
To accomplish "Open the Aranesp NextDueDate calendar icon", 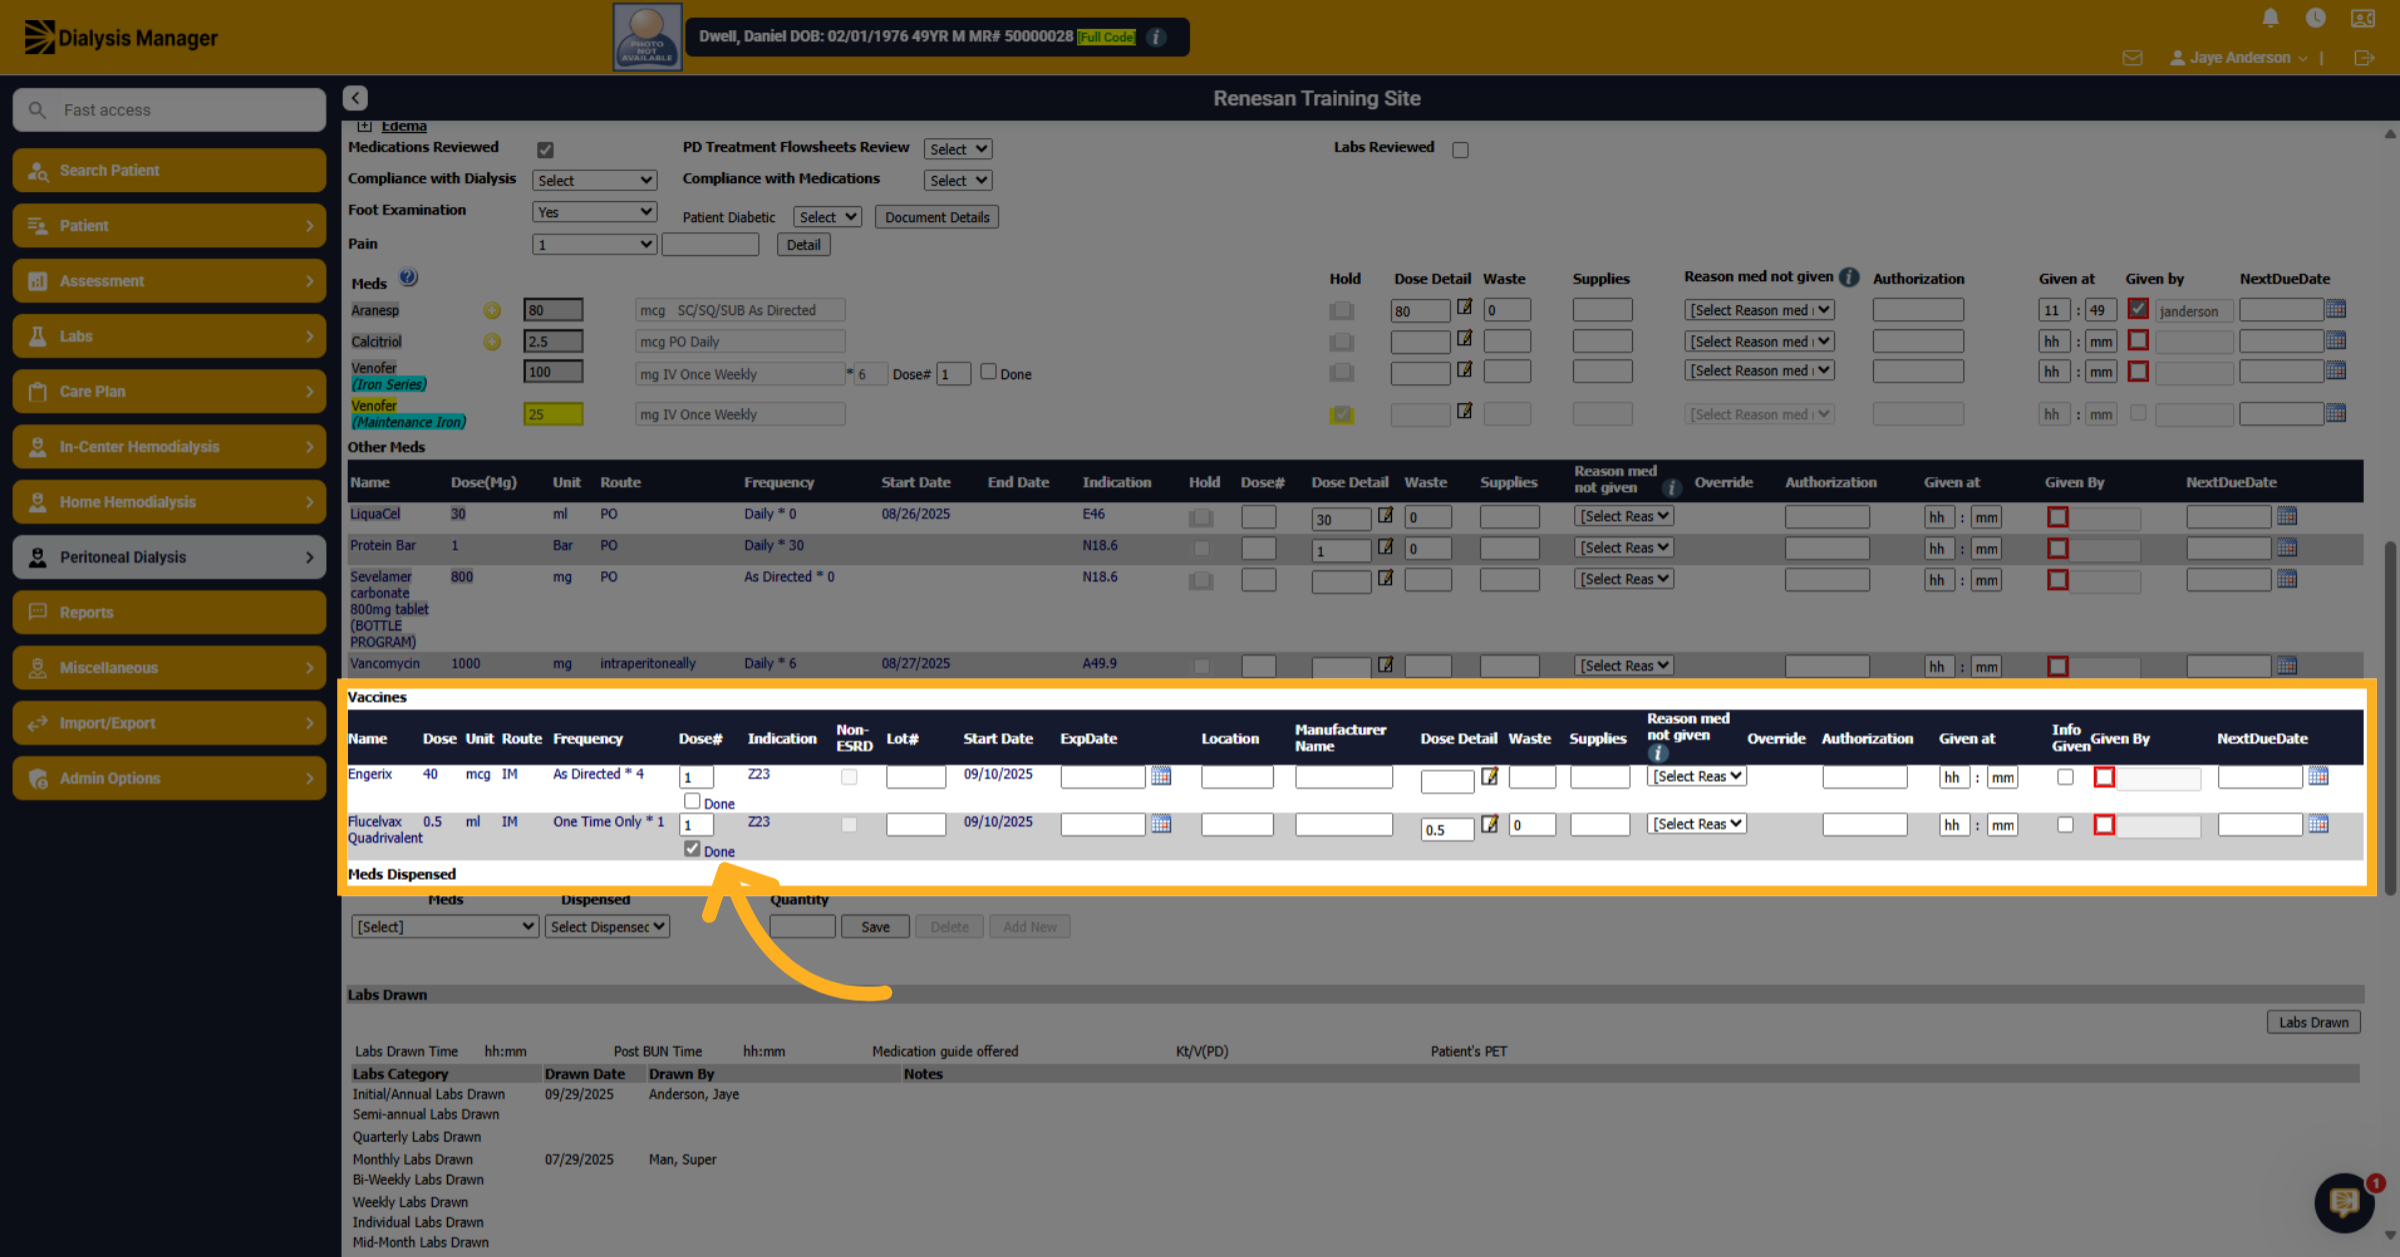I will point(2336,309).
